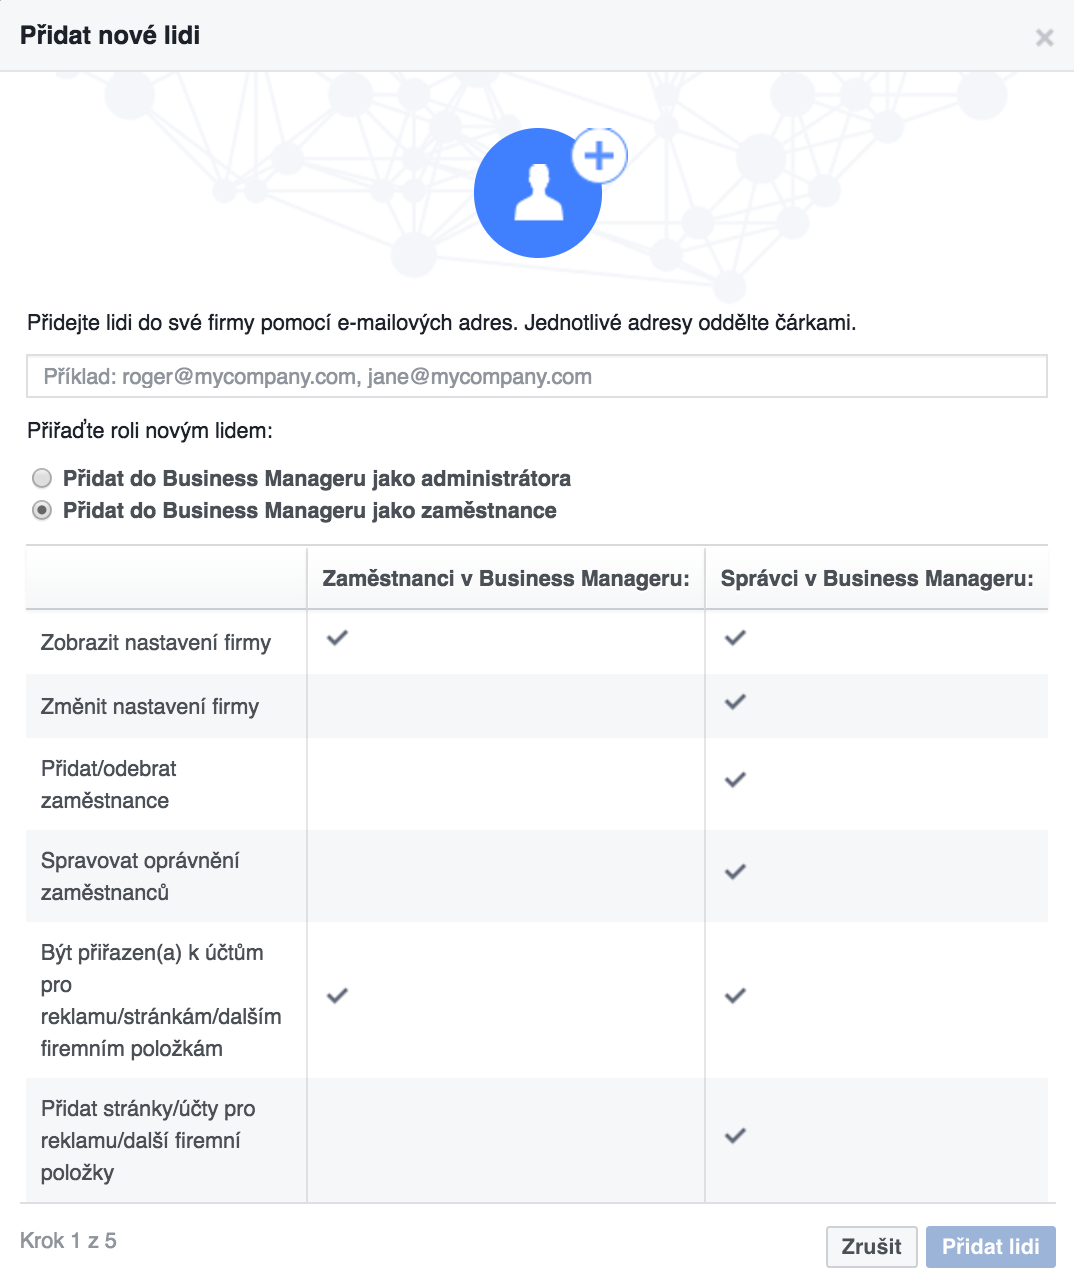Click the Zrušit button

pyautogui.click(x=871, y=1246)
